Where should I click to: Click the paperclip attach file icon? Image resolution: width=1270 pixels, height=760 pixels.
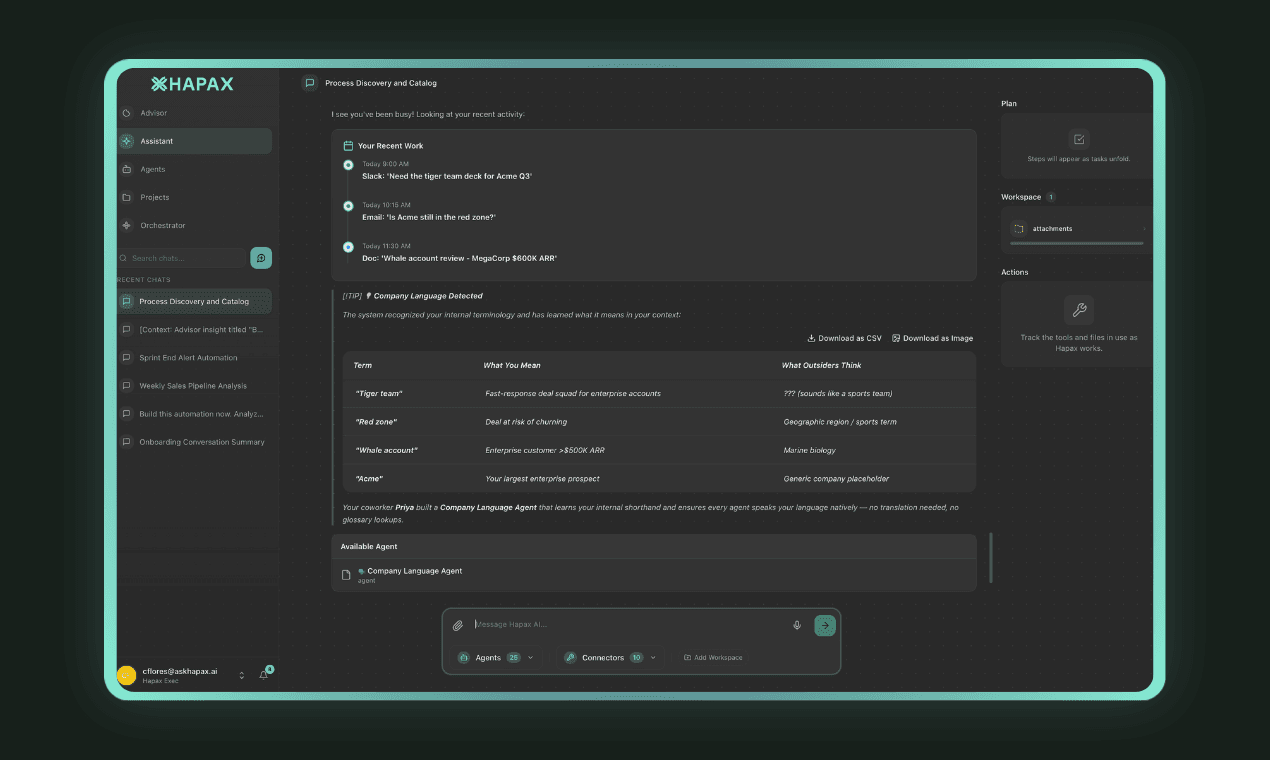pyautogui.click(x=458, y=625)
